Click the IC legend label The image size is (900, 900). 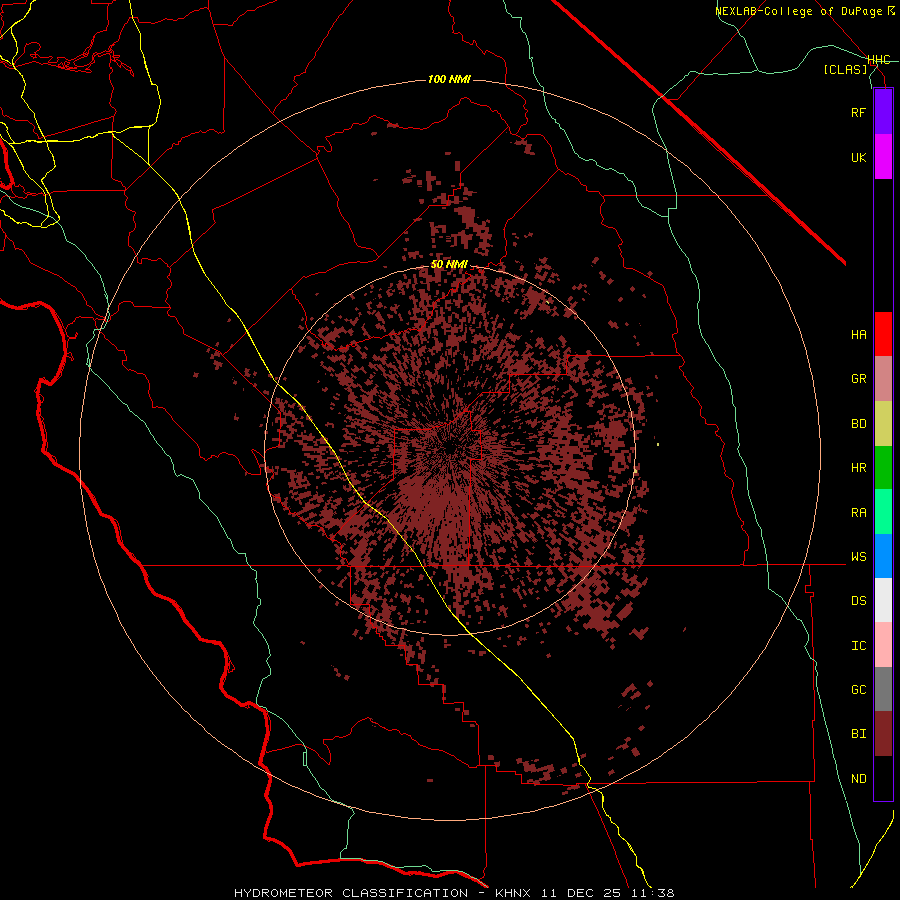pyautogui.click(x=858, y=646)
